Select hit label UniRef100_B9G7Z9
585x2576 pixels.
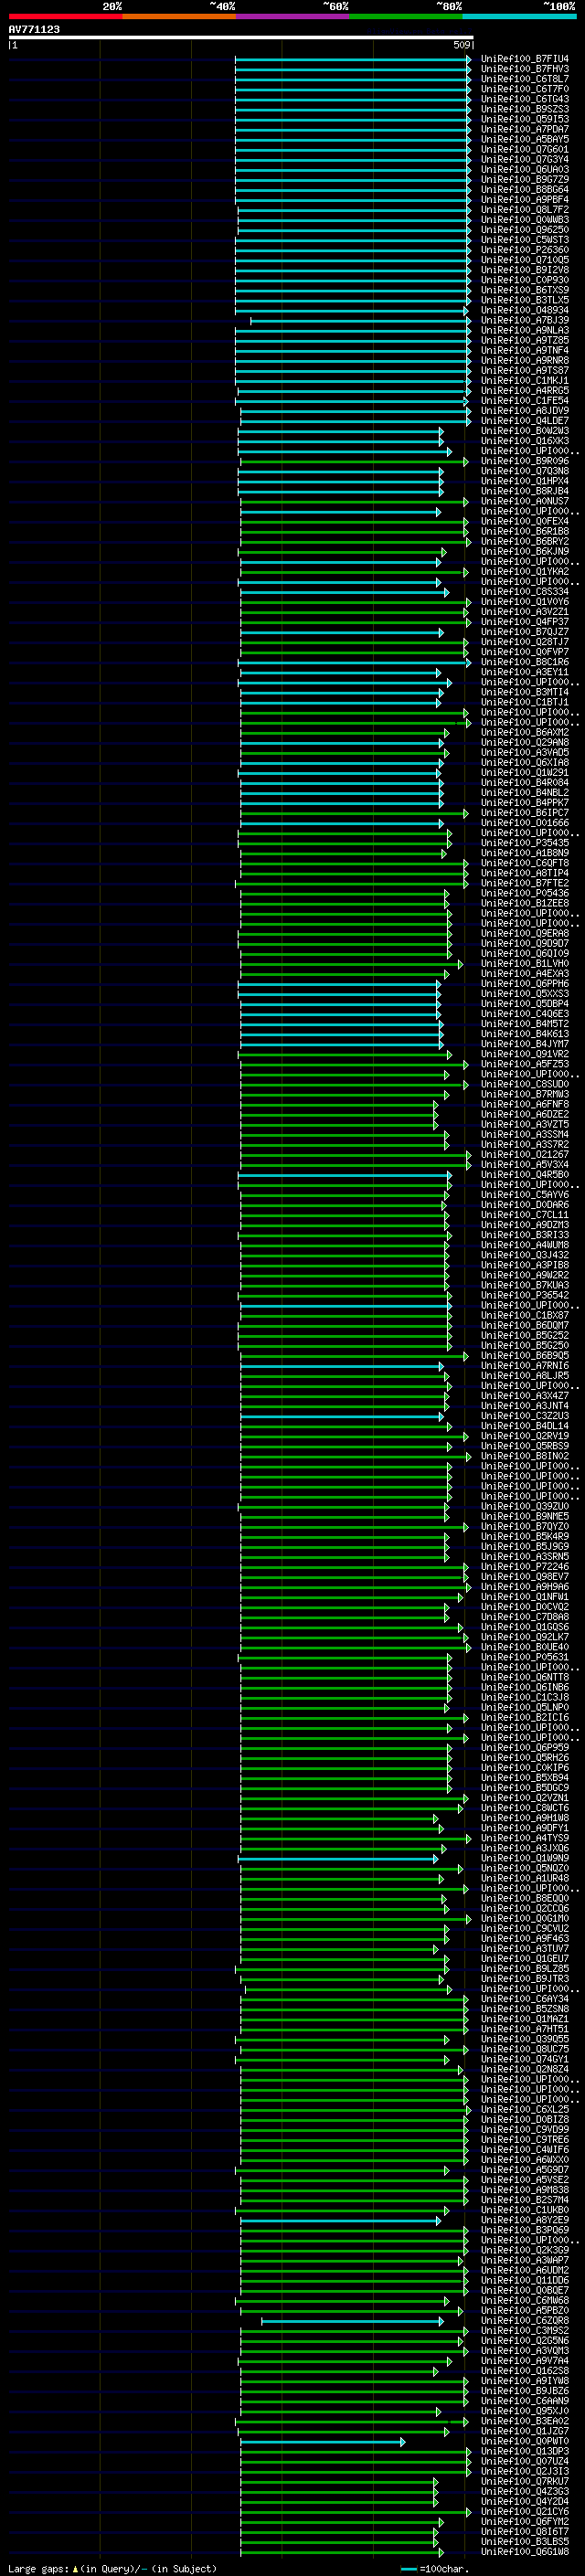coord(525,179)
